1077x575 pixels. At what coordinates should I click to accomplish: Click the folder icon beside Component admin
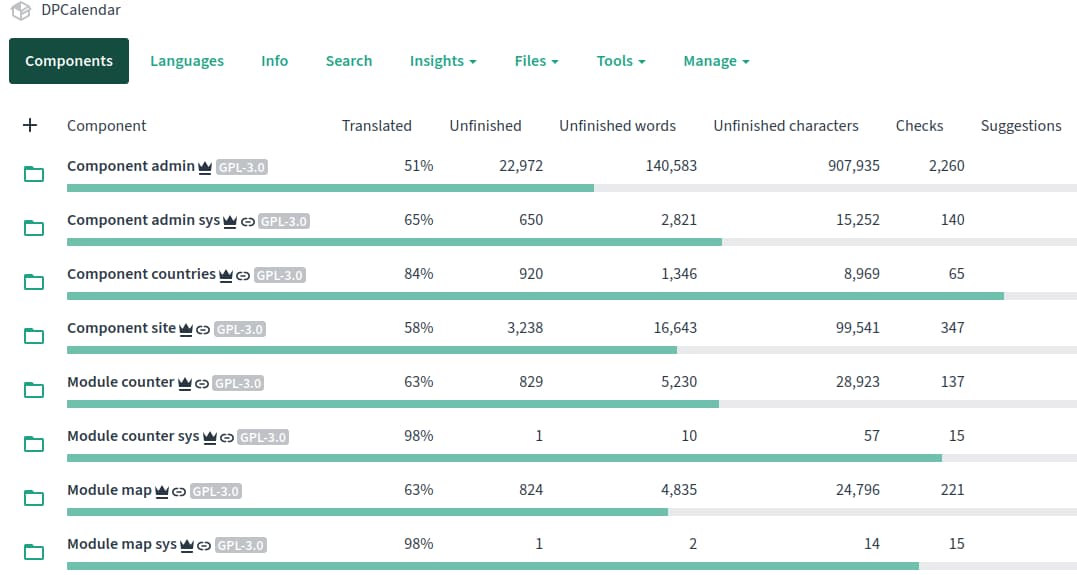(x=34, y=174)
